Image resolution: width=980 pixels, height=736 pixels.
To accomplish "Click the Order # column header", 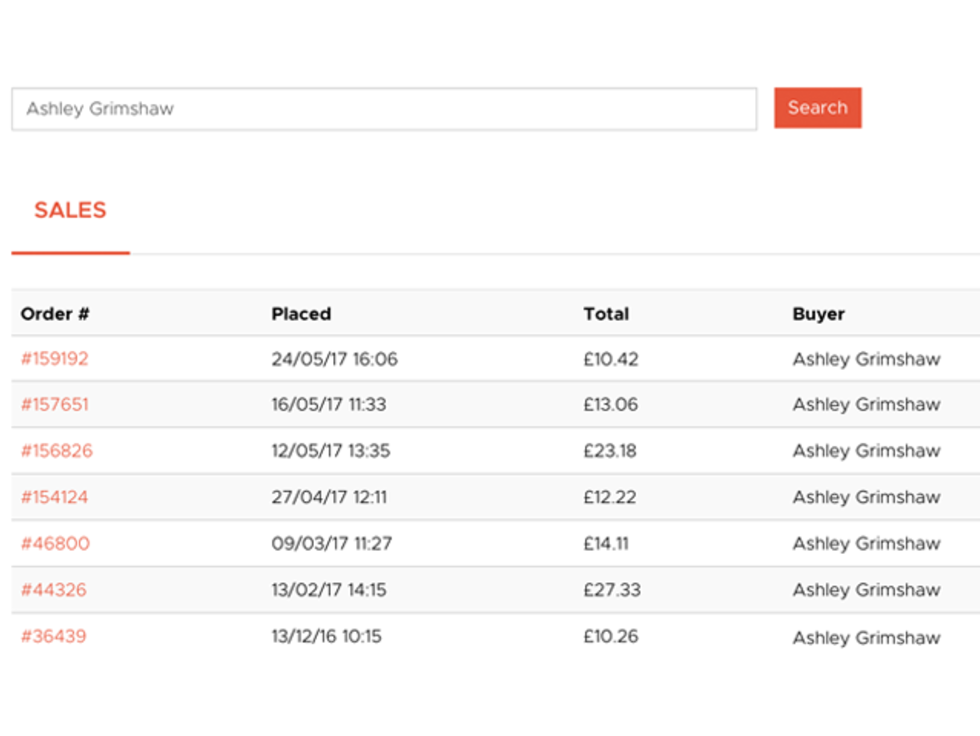I will pos(55,314).
